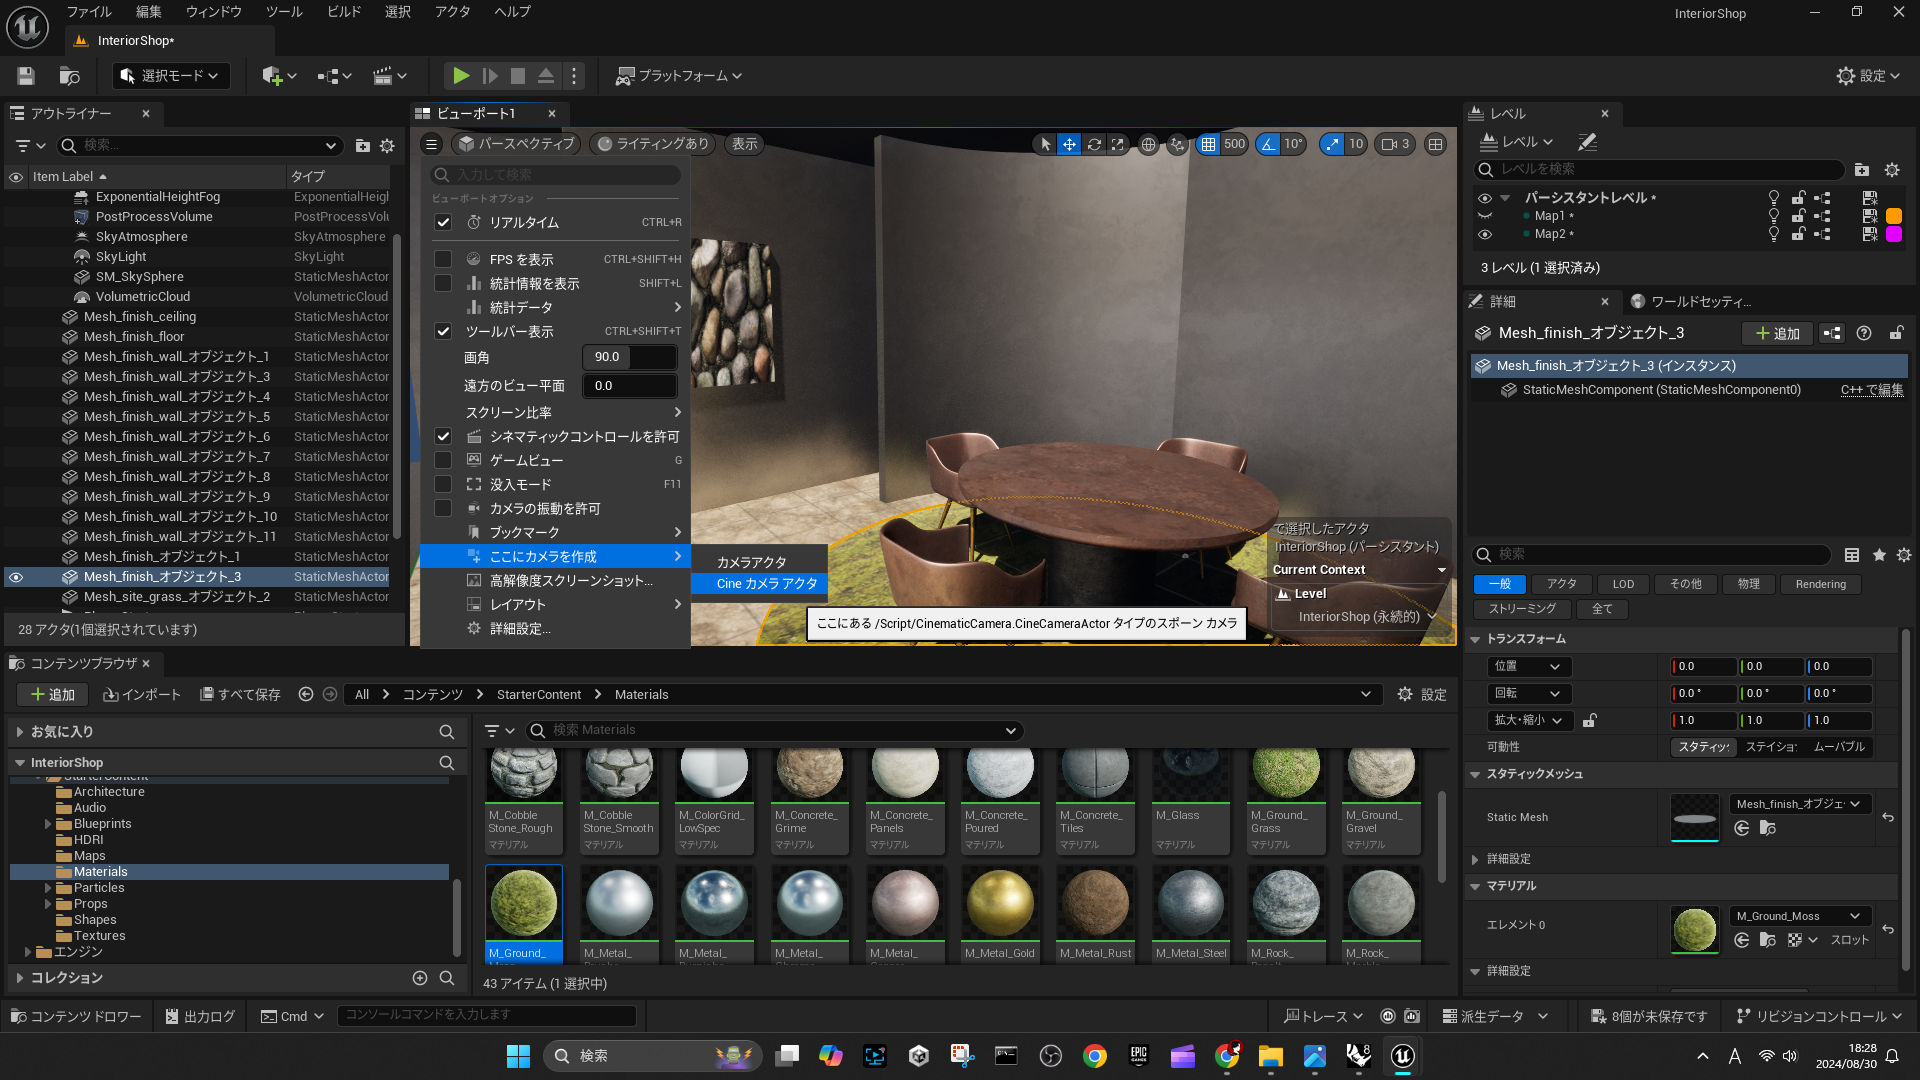Click the Save current level icon

pyautogui.click(x=26, y=76)
